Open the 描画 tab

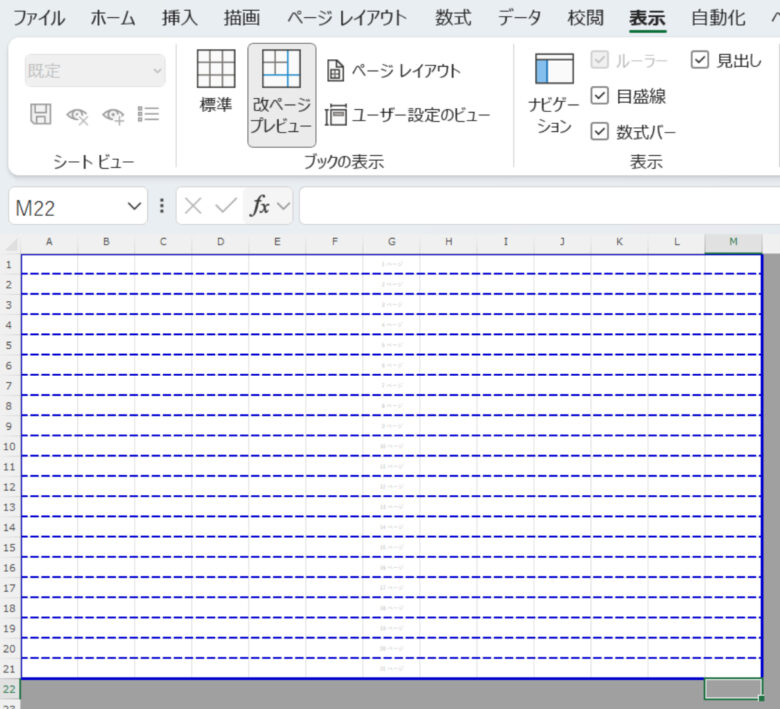pyautogui.click(x=241, y=18)
